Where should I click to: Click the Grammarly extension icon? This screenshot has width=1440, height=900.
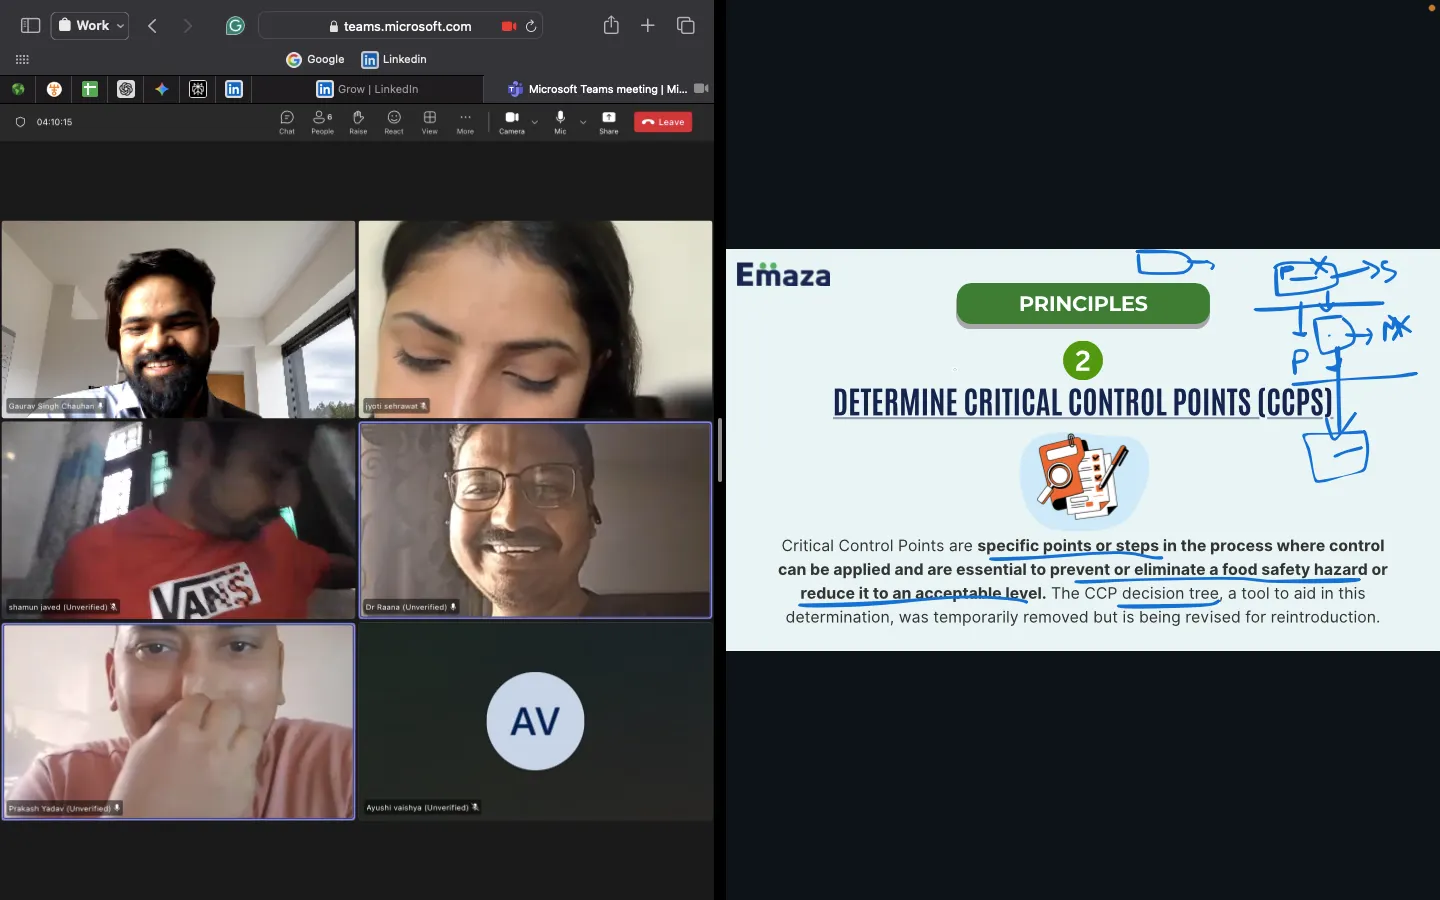235,26
